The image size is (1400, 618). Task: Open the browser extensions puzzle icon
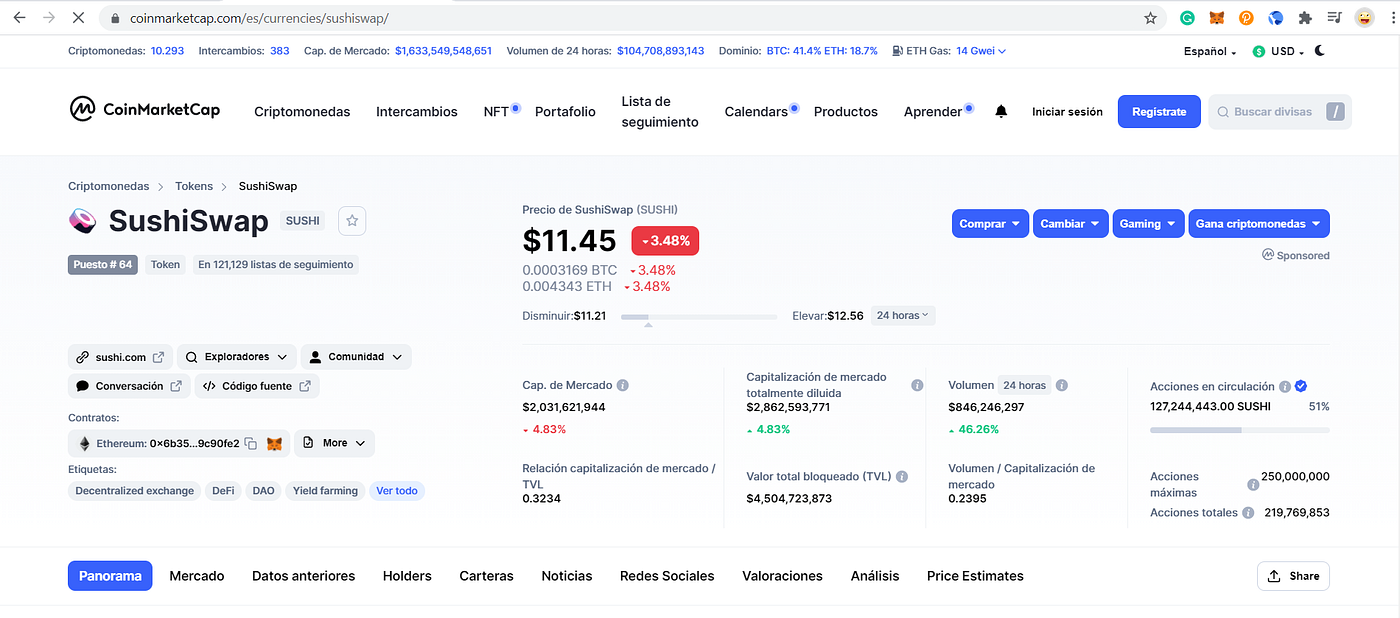pyautogui.click(x=1305, y=18)
